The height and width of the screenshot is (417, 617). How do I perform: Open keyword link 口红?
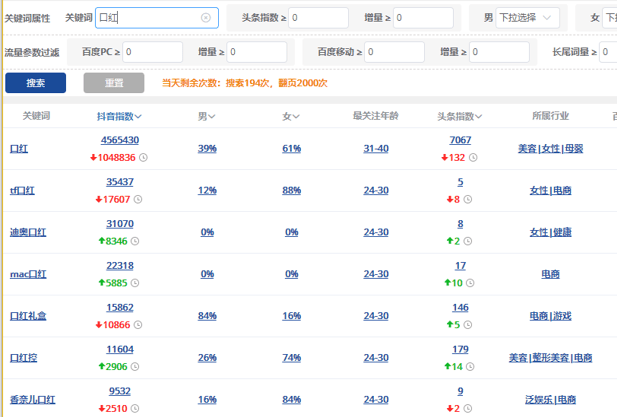click(x=19, y=149)
